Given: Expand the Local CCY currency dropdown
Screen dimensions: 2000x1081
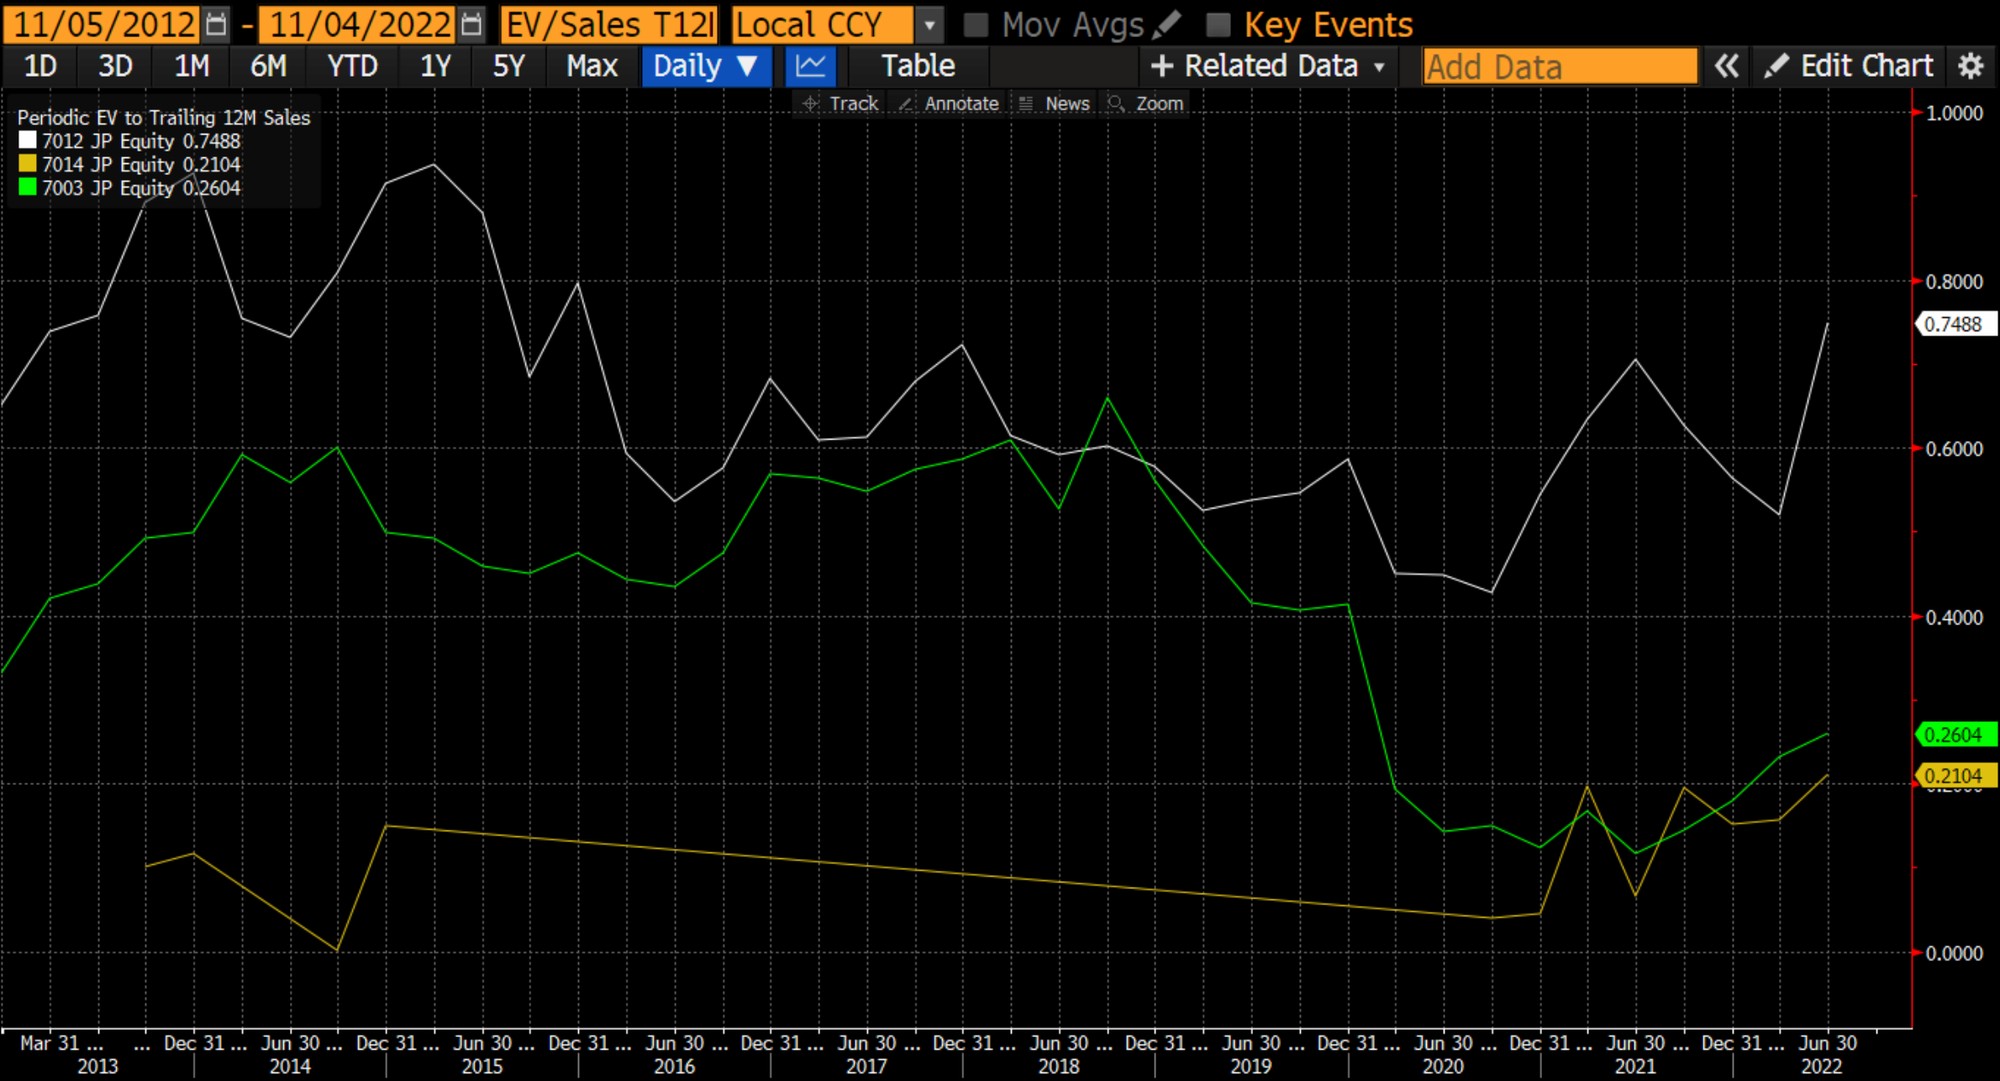Looking at the screenshot, I should tap(929, 24).
